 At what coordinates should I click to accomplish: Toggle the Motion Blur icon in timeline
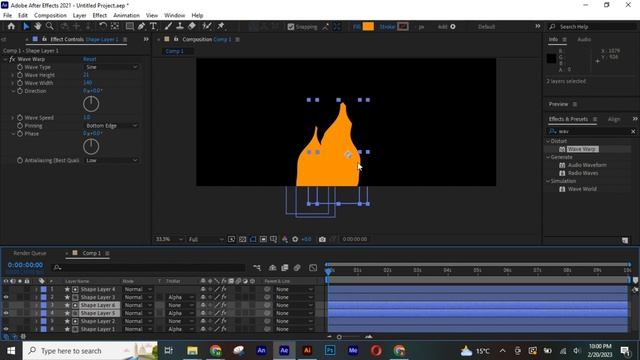coord(297,268)
